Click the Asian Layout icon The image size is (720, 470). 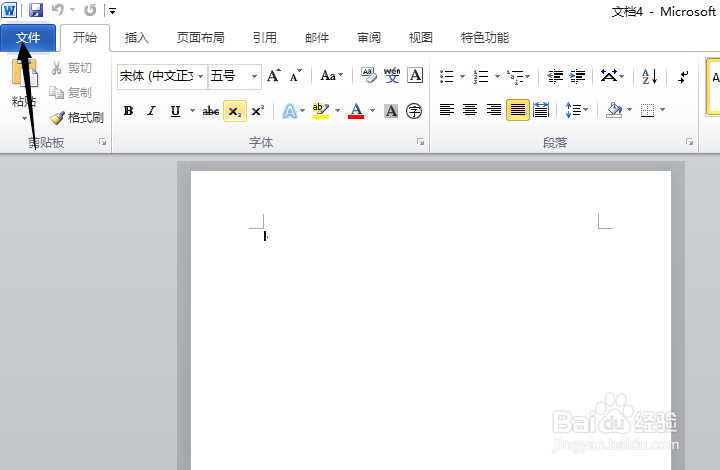(x=609, y=76)
